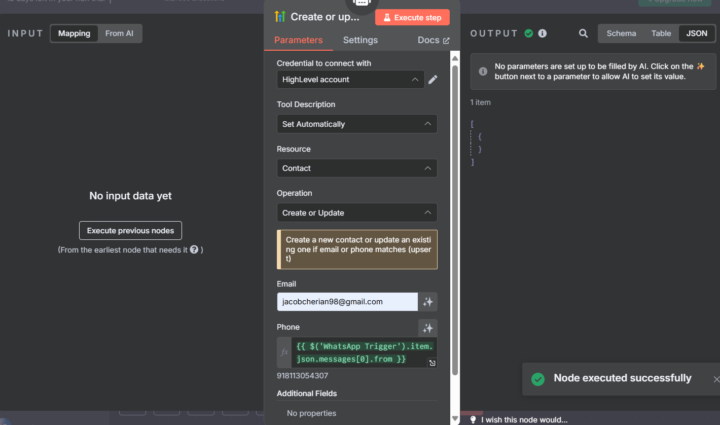Screen dimensions: 720x425
Task: Search the output data
Action: click(583, 34)
